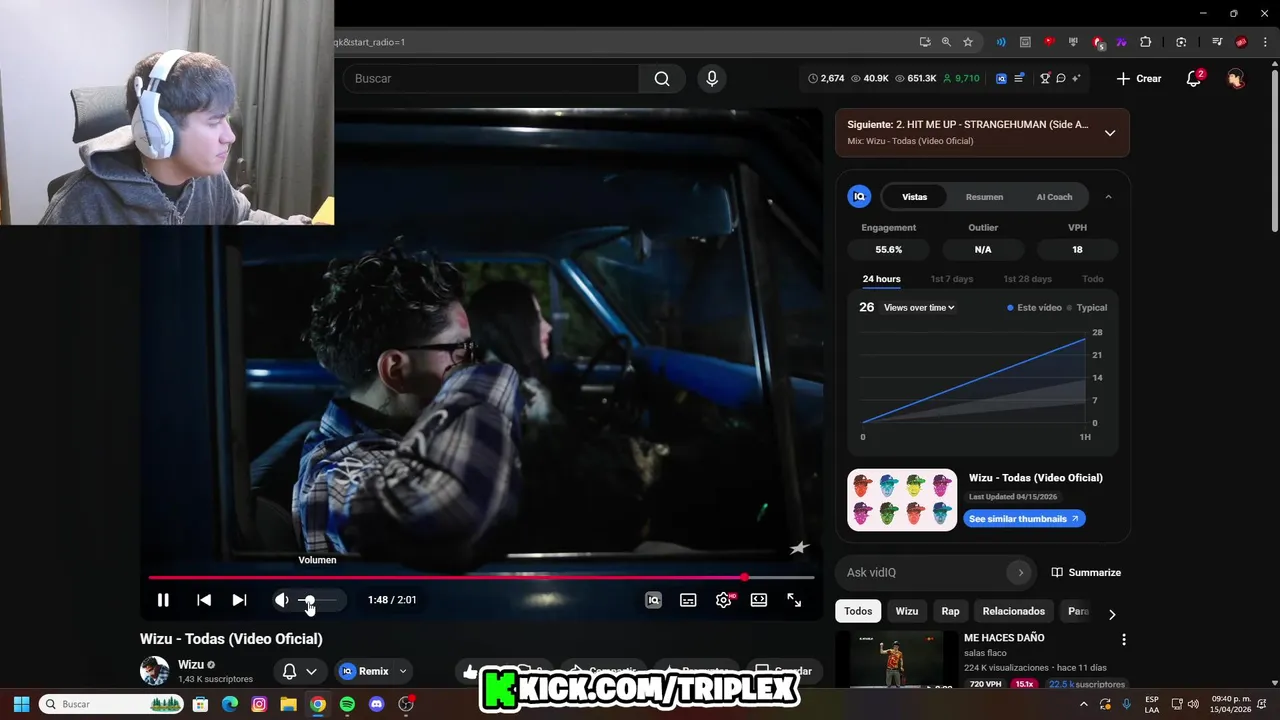Open the subscription bell notification dropdown
Image resolution: width=1280 pixels, height=720 pixels.
coord(300,672)
